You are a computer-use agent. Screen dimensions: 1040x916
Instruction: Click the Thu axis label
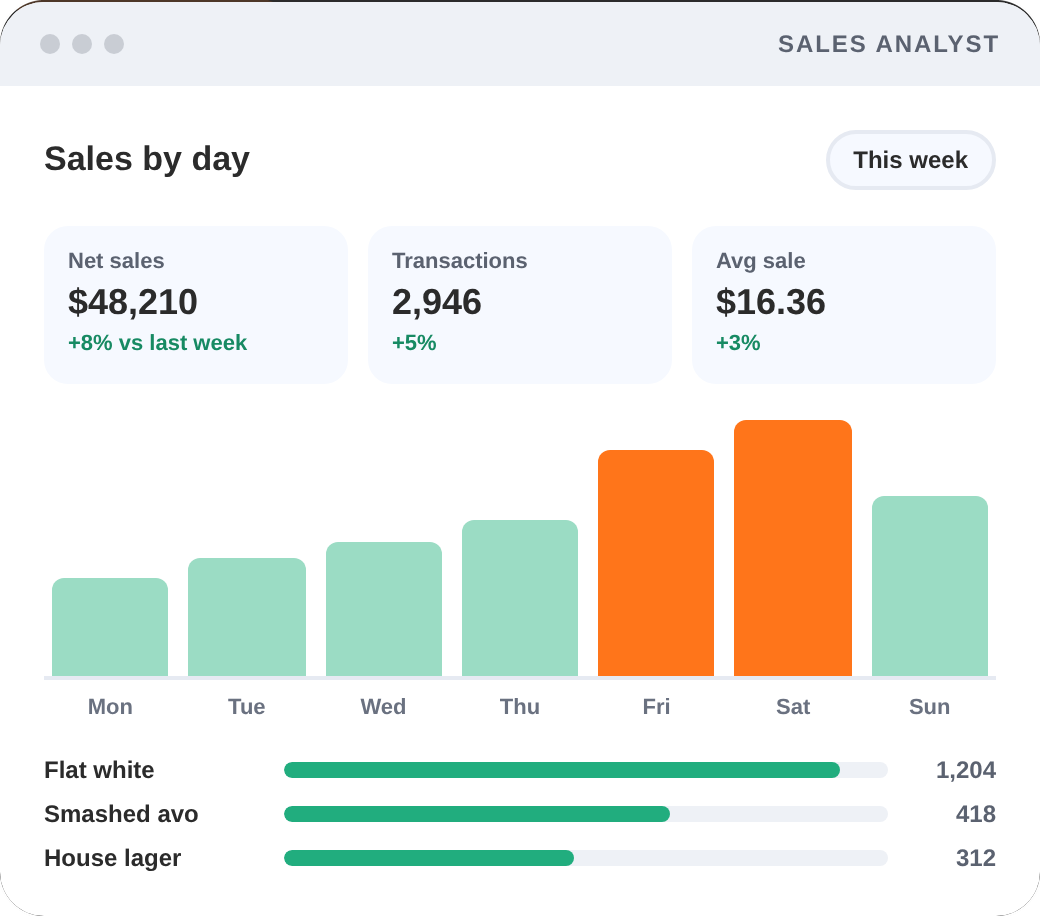519,706
